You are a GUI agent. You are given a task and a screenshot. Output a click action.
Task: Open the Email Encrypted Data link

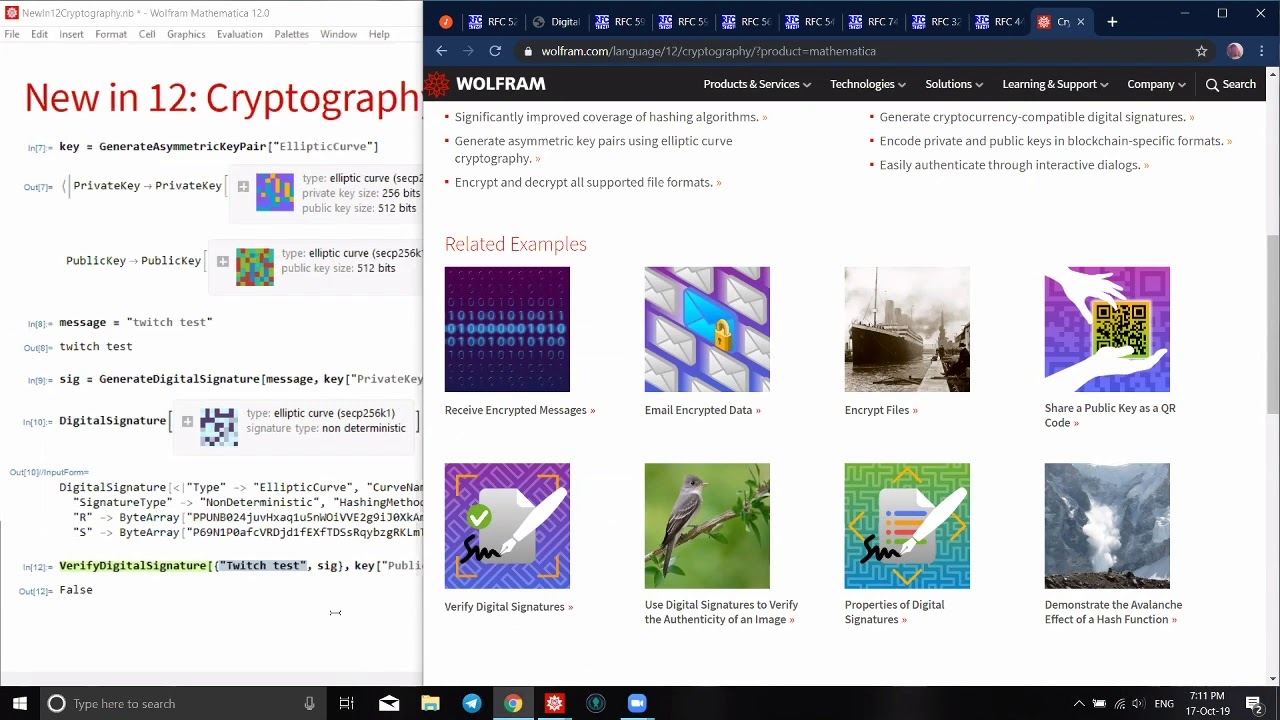click(x=703, y=410)
